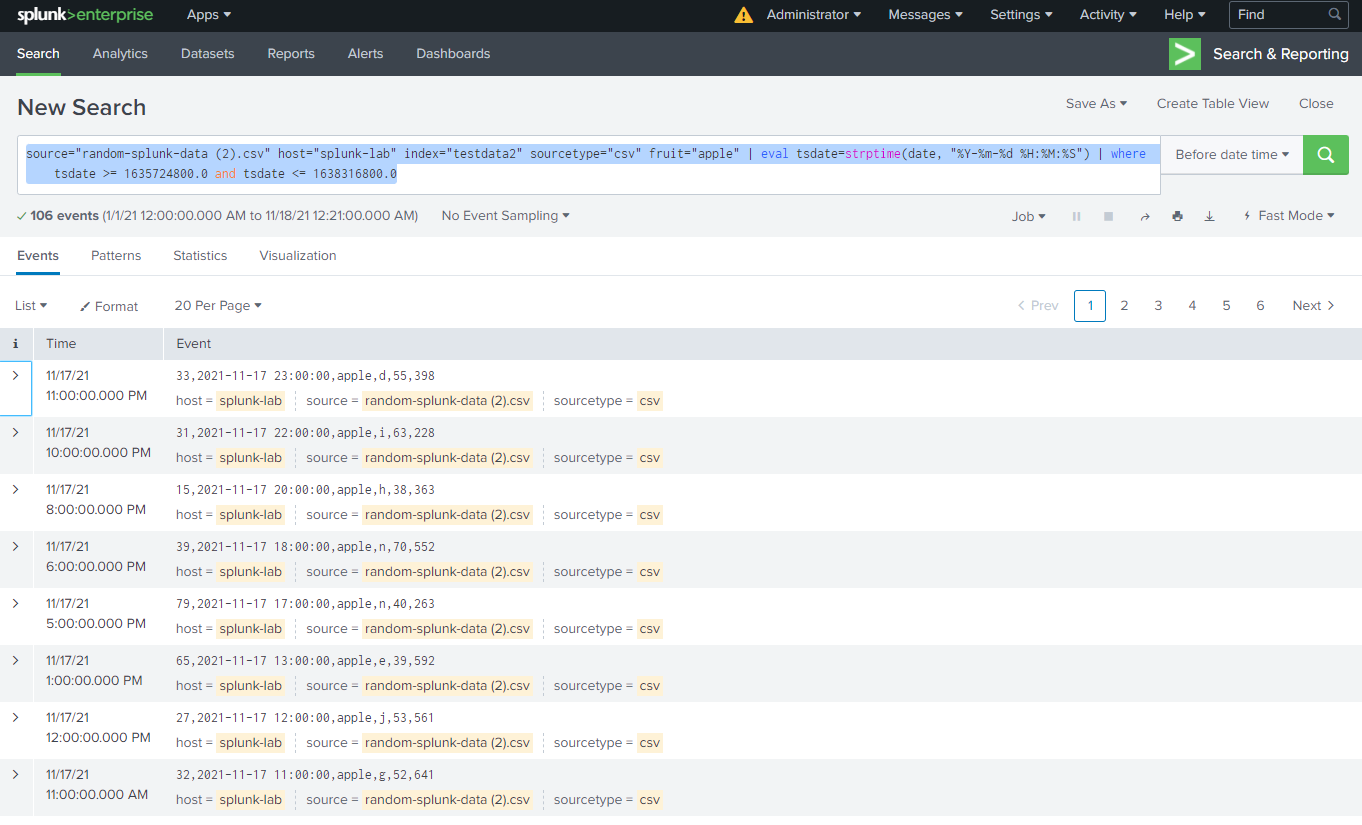Click csv sourcetype value in first event

[650, 401]
